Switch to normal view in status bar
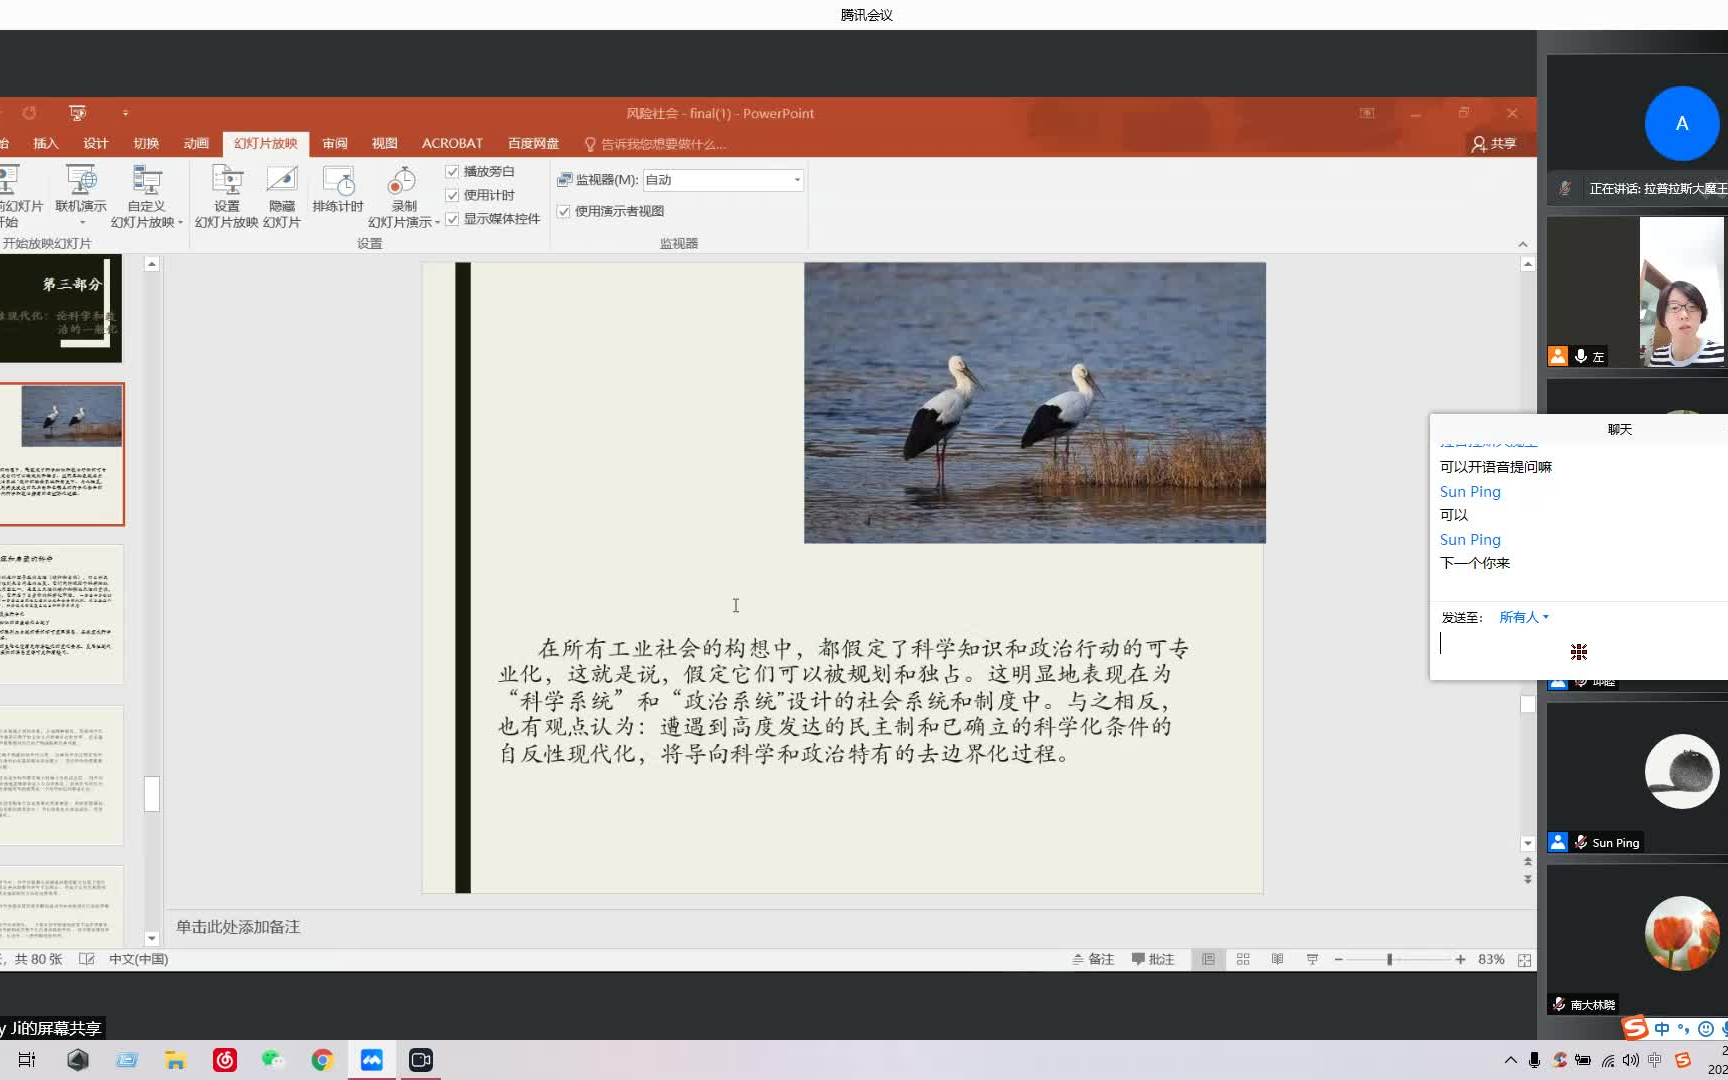Viewport: 1728px width, 1080px height. click(x=1208, y=959)
